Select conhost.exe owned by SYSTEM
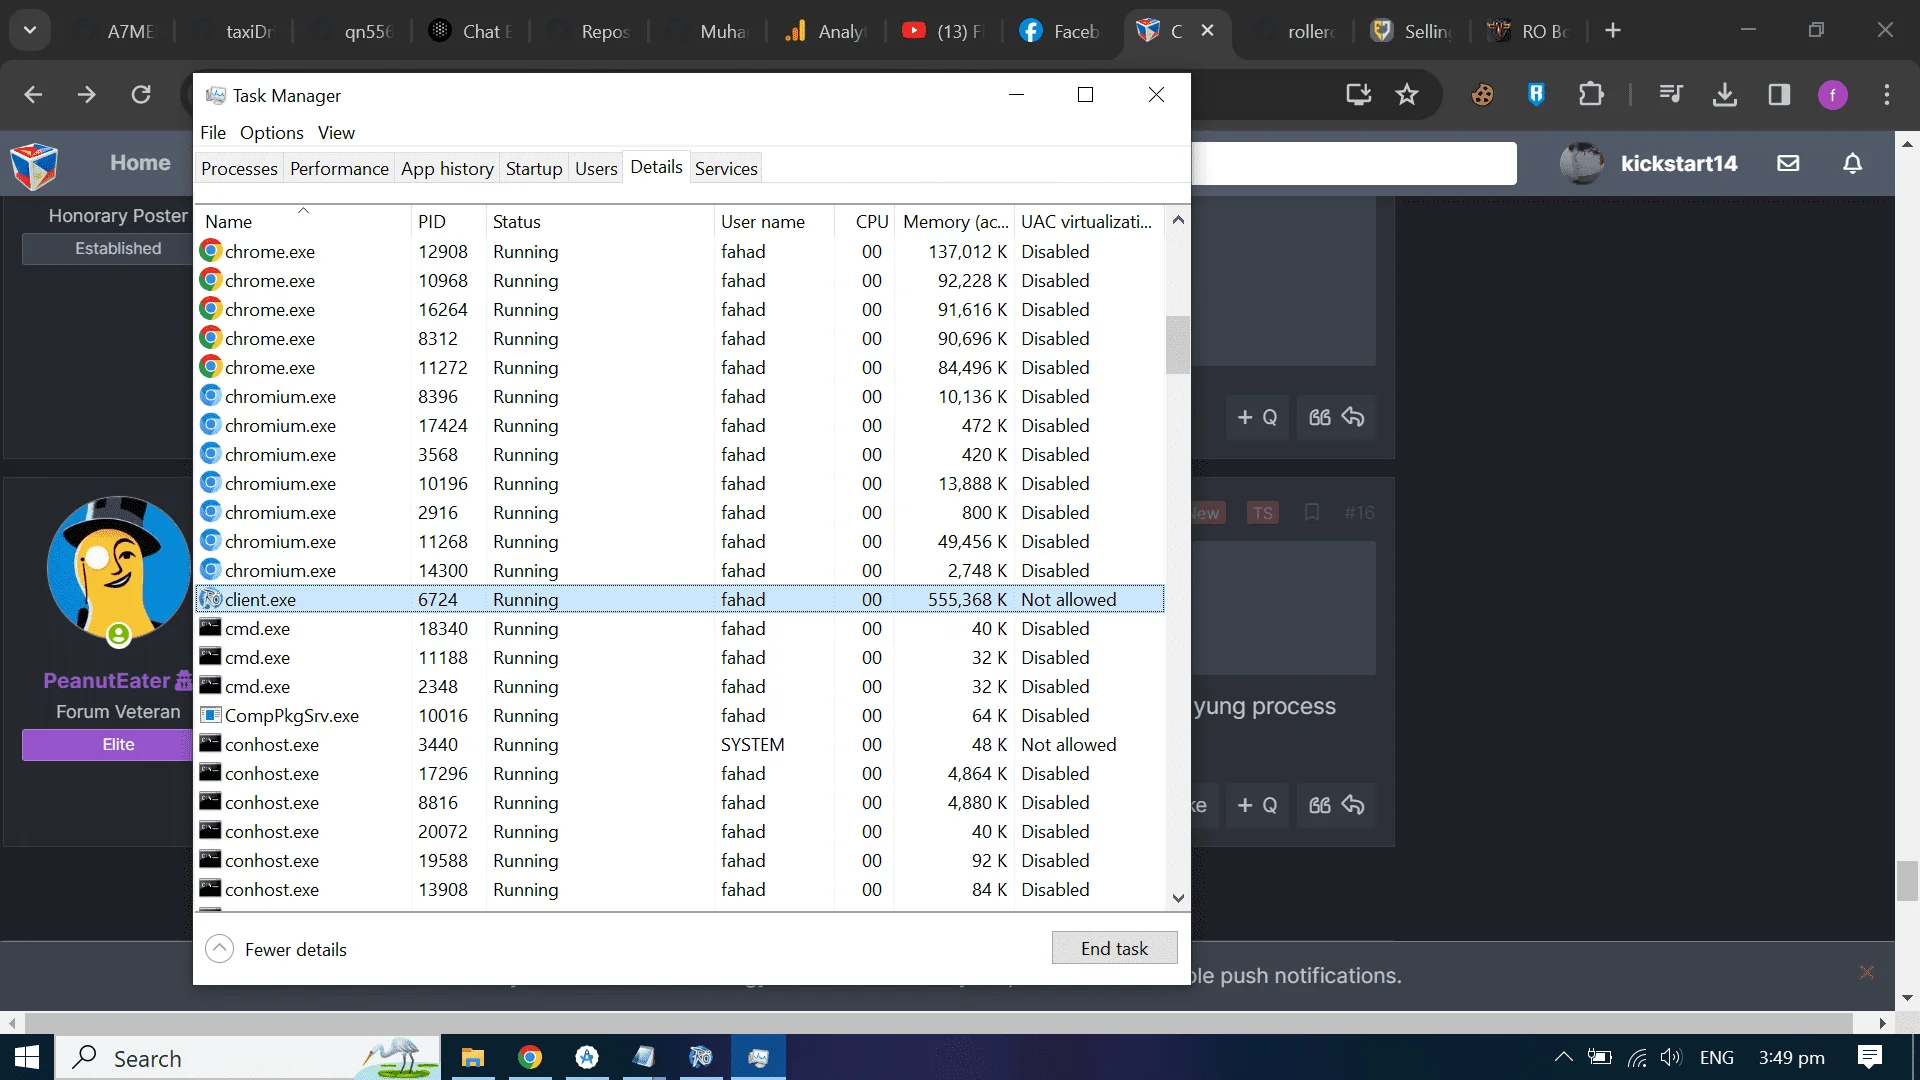1920x1080 pixels. pos(680,745)
